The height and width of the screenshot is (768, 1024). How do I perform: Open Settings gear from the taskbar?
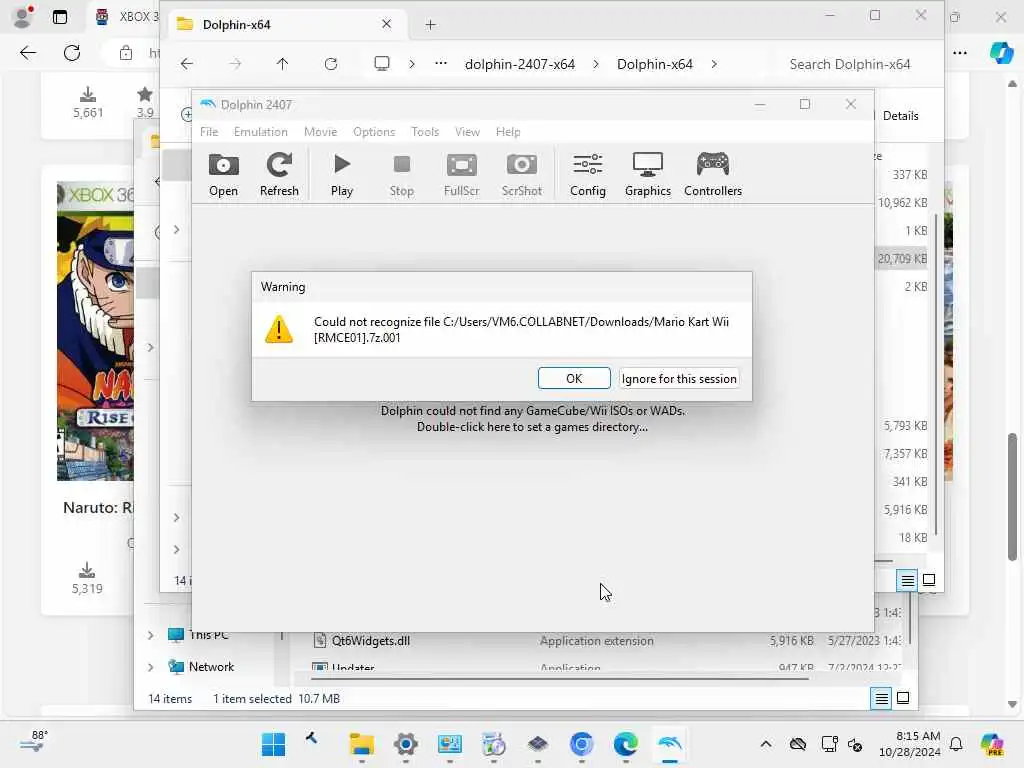coord(406,744)
